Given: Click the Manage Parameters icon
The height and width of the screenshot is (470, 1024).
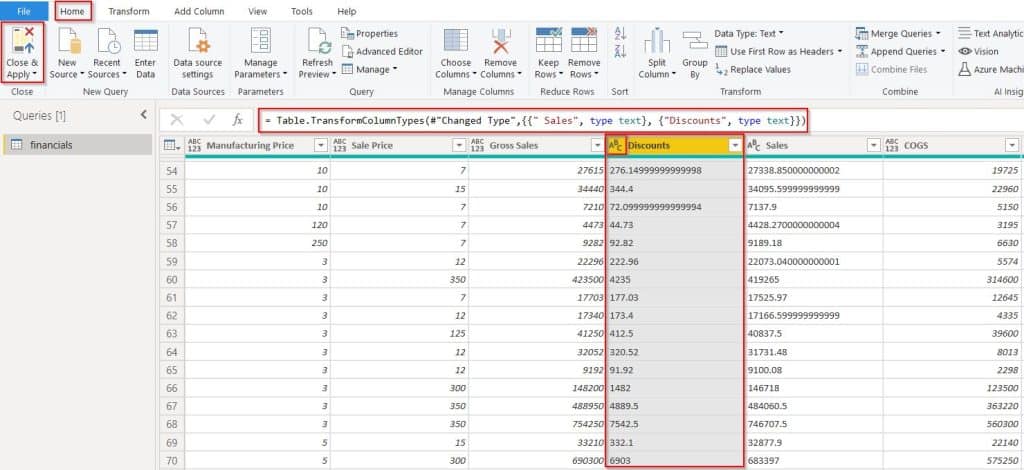Looking at the screenshot, I should coord(261,40).
